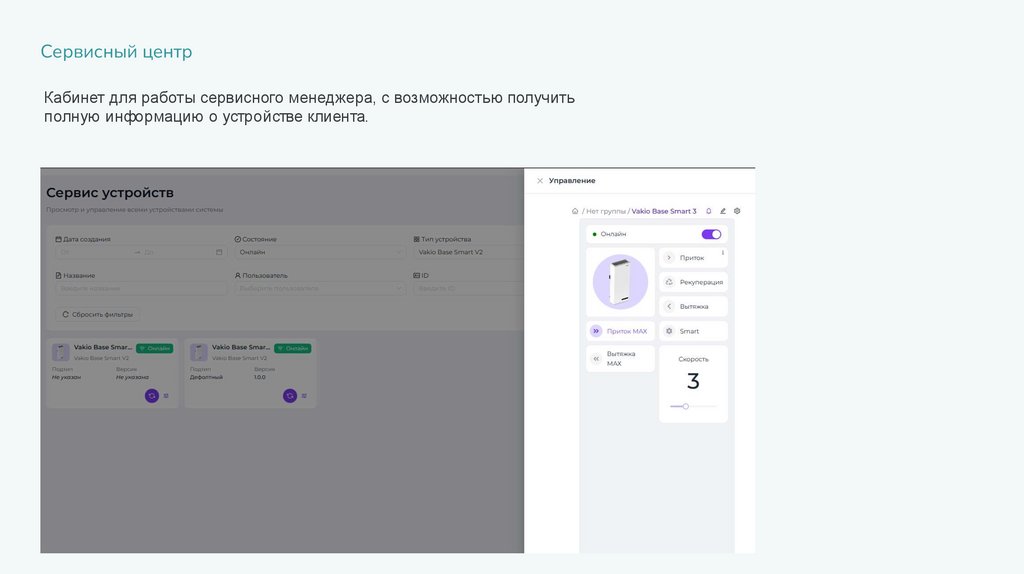Activate the Вытяжка MAX mode
The image size is (1024, 574).
click(620, 359)
